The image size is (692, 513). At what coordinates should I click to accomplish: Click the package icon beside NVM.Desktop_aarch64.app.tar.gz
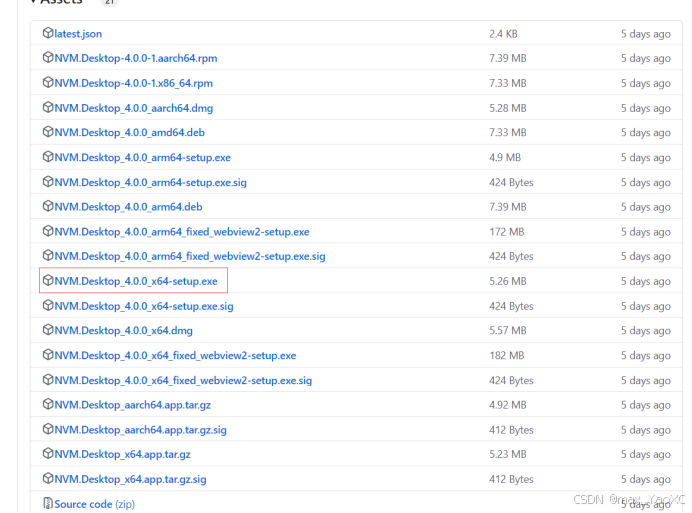(x=48, y=404)
